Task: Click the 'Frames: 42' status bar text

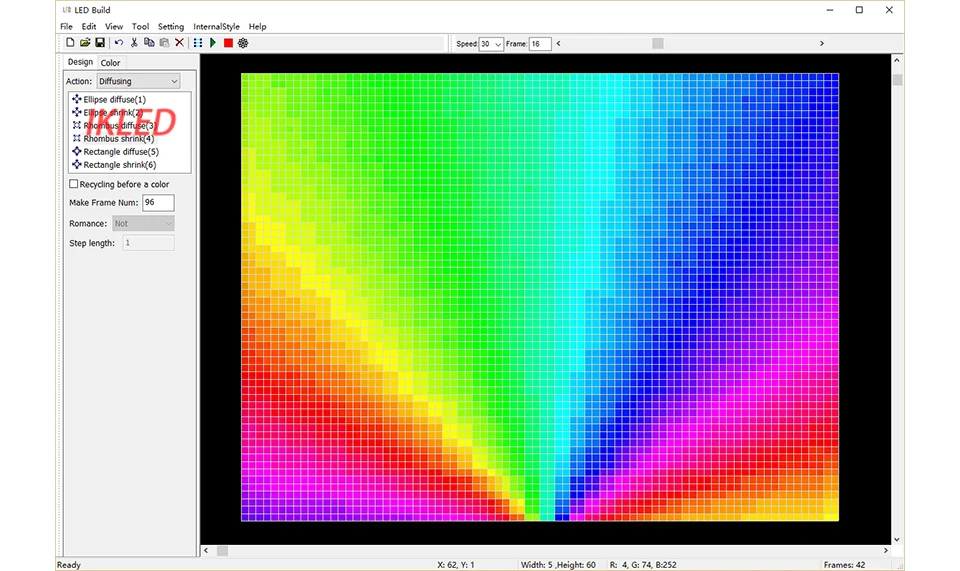Action: click(x=844, y=565)
